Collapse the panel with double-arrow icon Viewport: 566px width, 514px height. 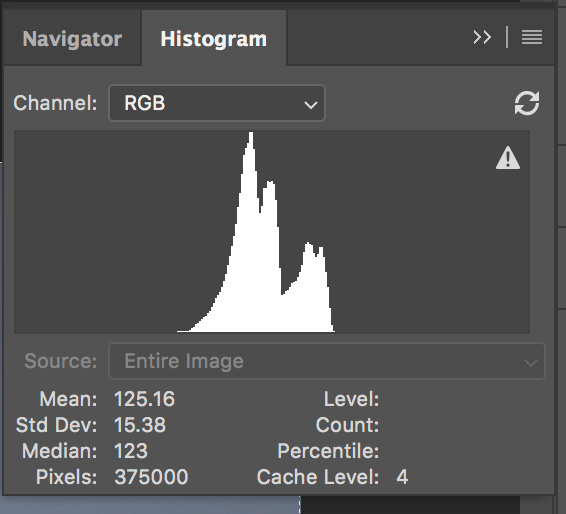482,37
